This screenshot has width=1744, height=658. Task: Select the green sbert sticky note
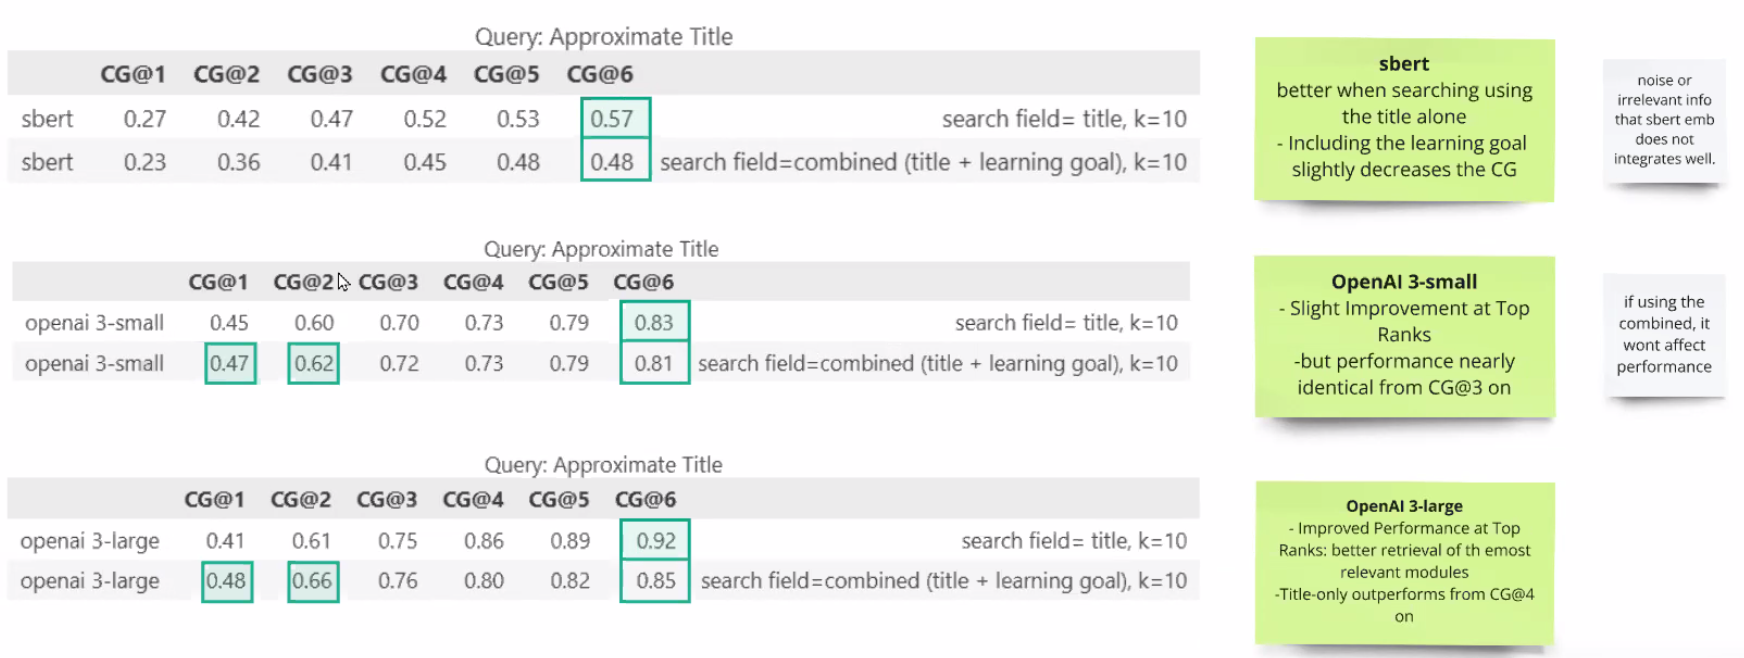click(1404, 118)
